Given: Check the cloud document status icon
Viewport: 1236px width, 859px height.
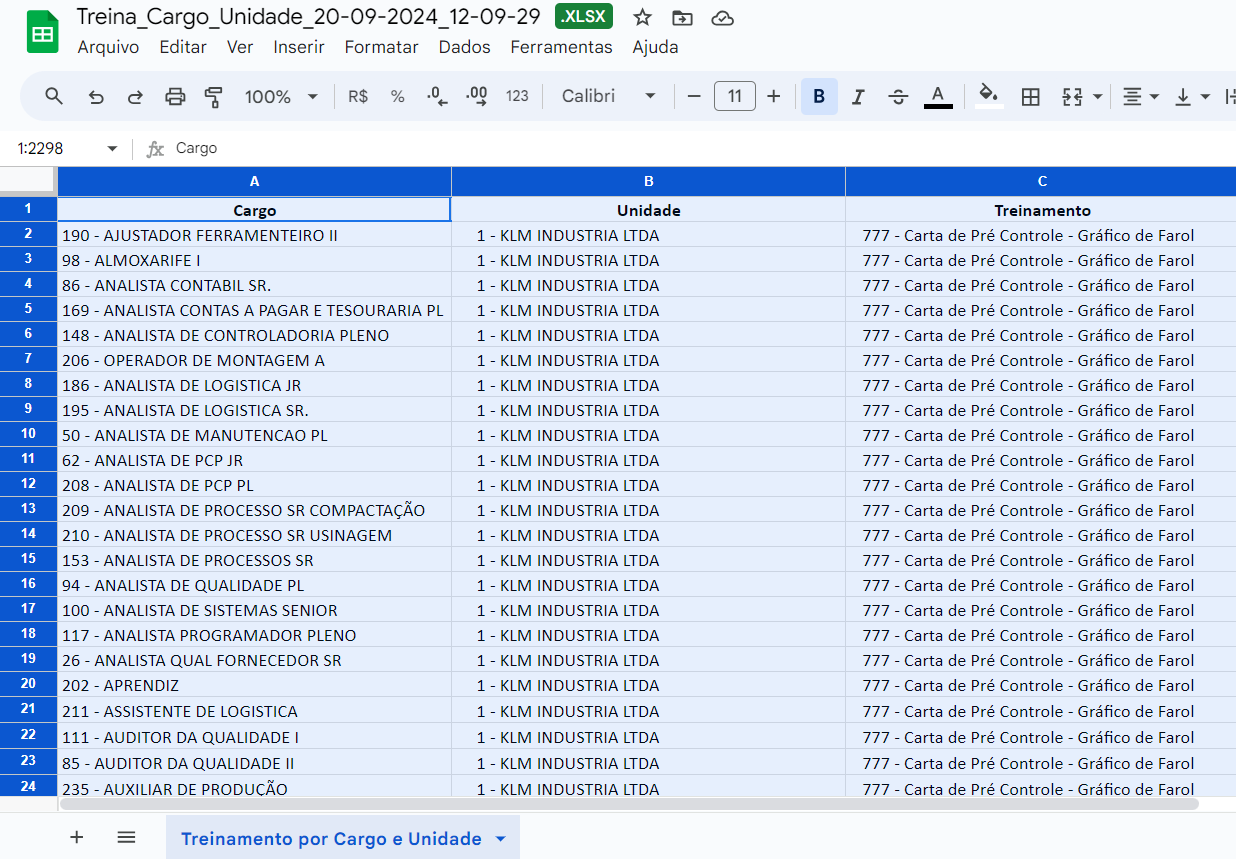Looking at the screenshot, I should (x=723, y=17).
